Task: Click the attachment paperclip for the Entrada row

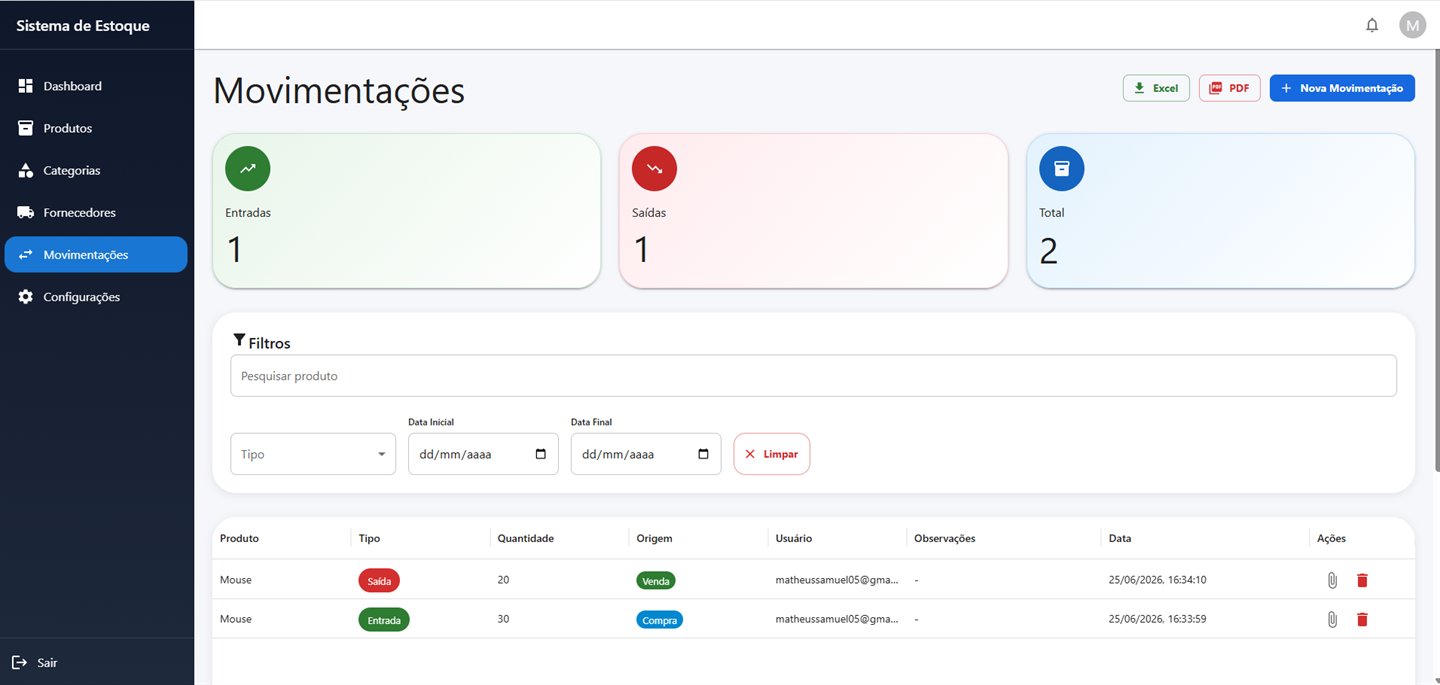Action: 1332,619
